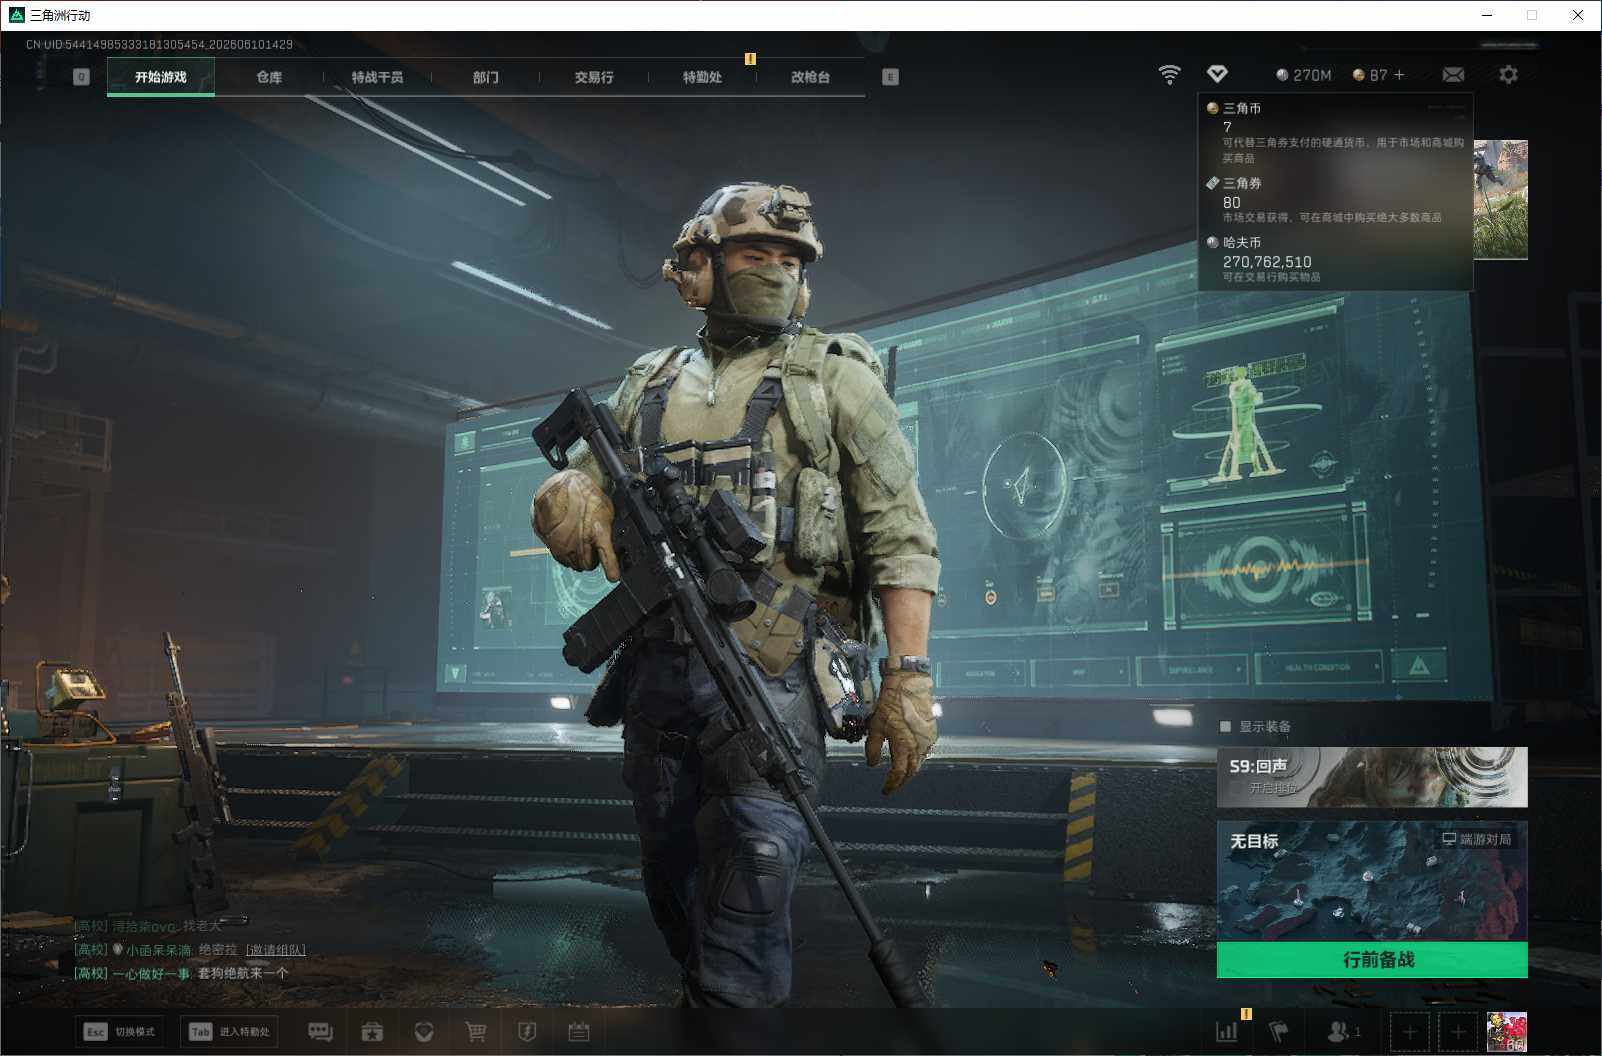The width and height of the screenshot is (1602, 1056).
Task: Open the S9:回声 season banner
Action: click(1372, 777)
